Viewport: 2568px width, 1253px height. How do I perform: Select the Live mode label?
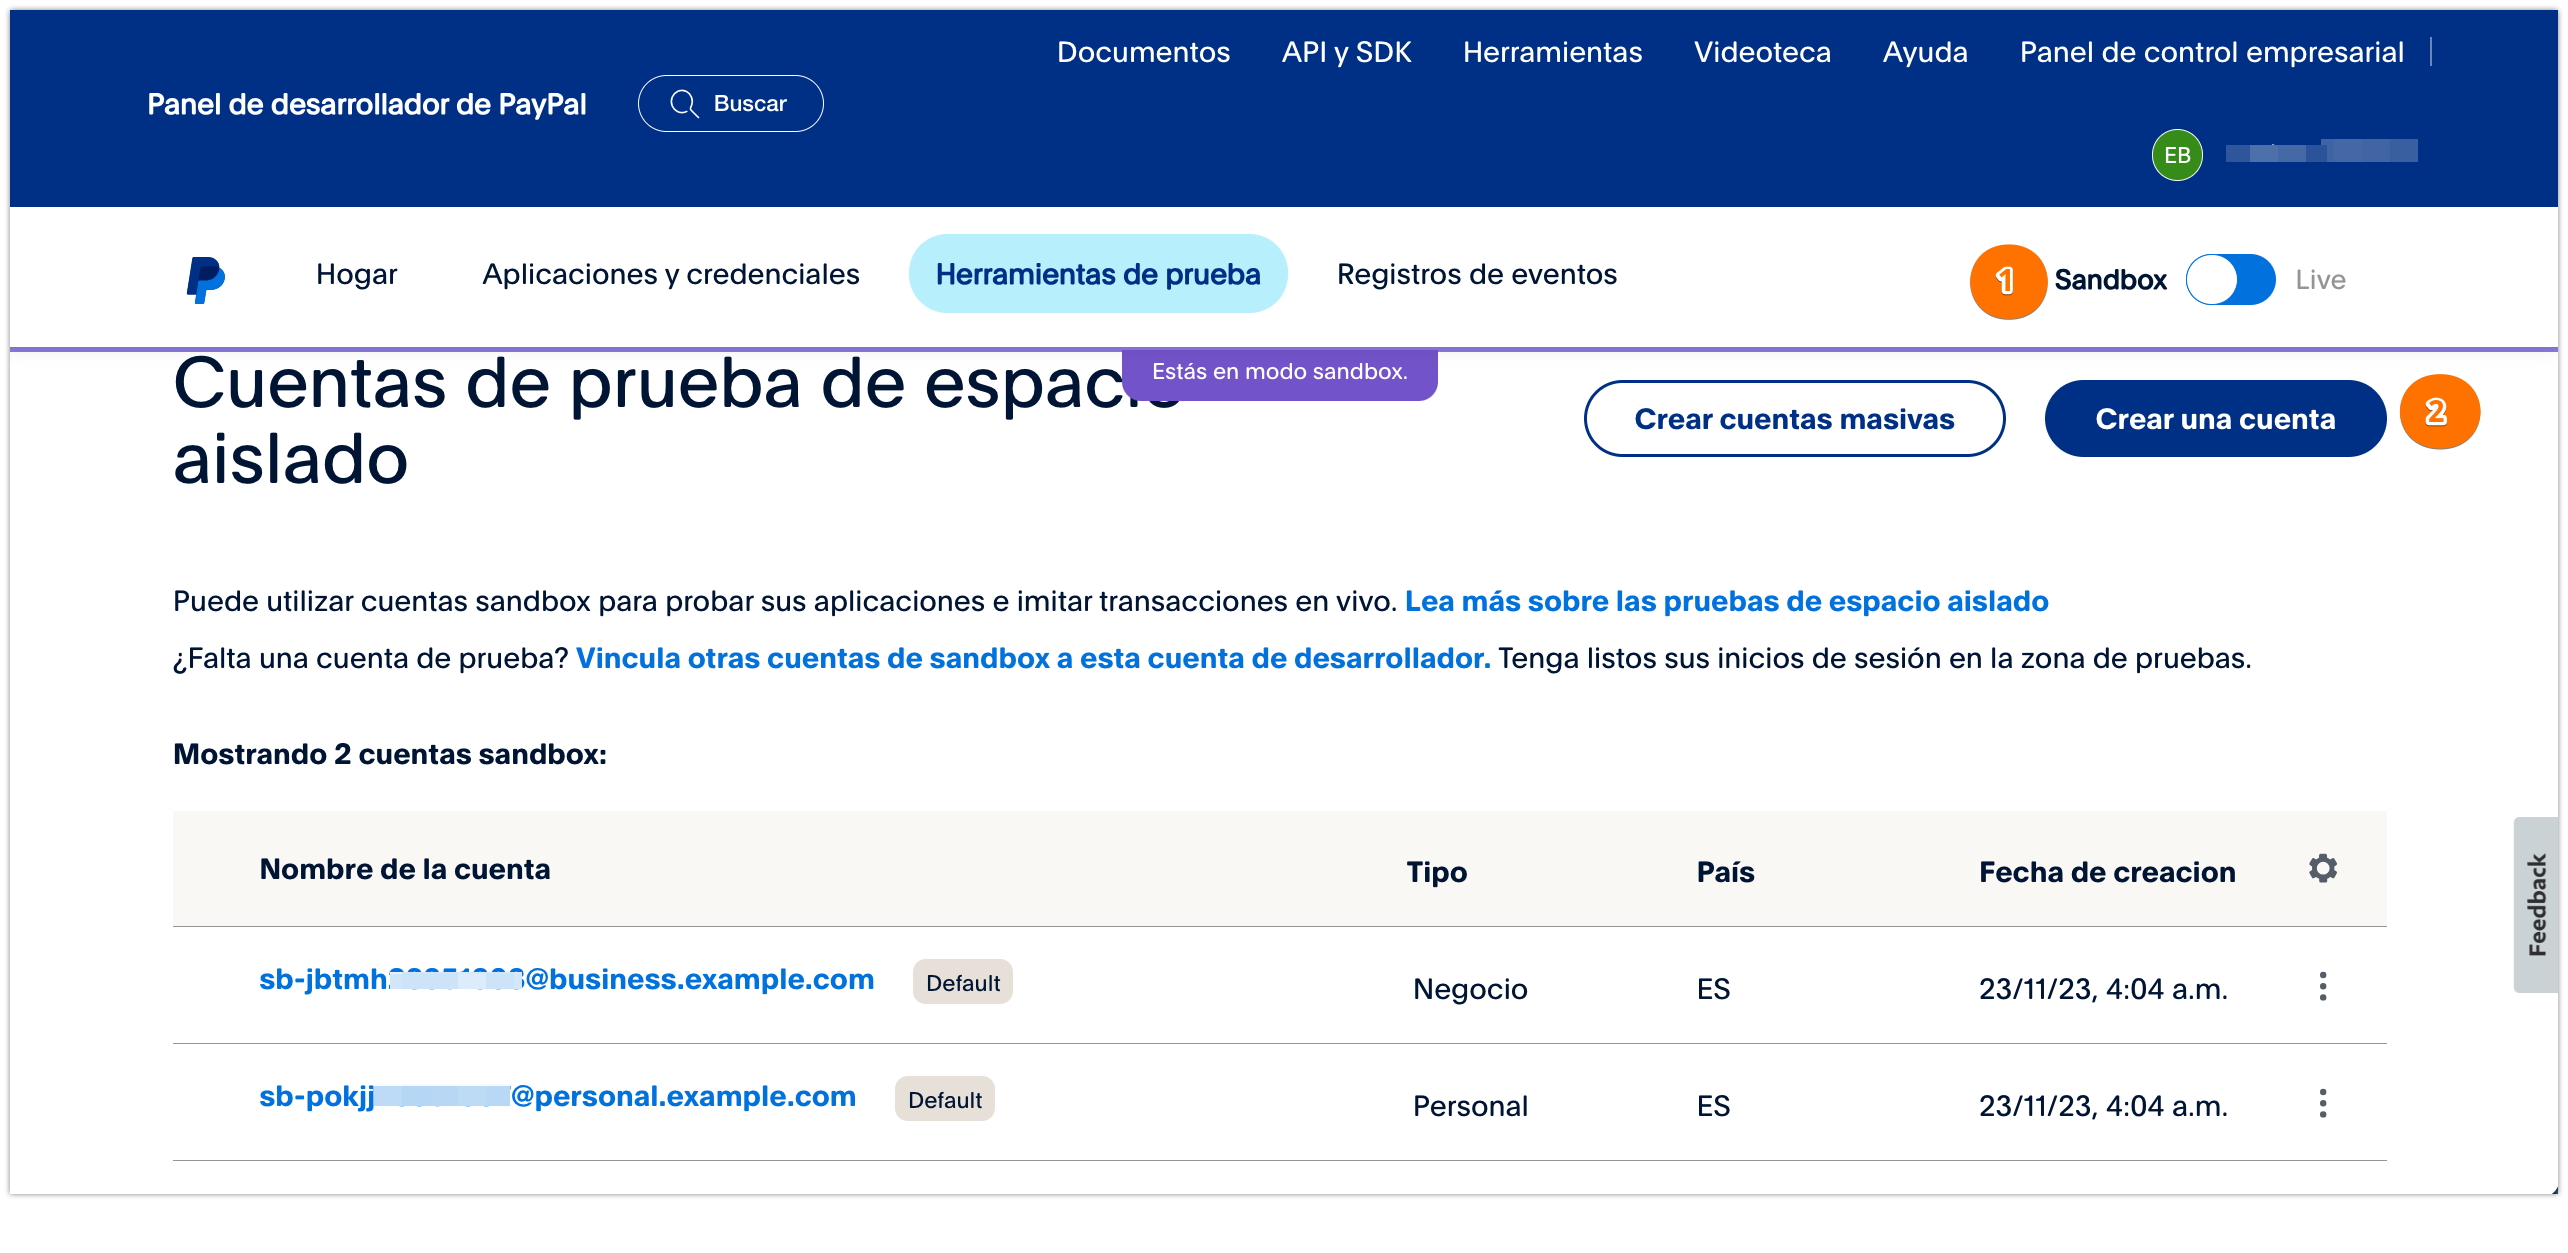[x=2320, y=280]
